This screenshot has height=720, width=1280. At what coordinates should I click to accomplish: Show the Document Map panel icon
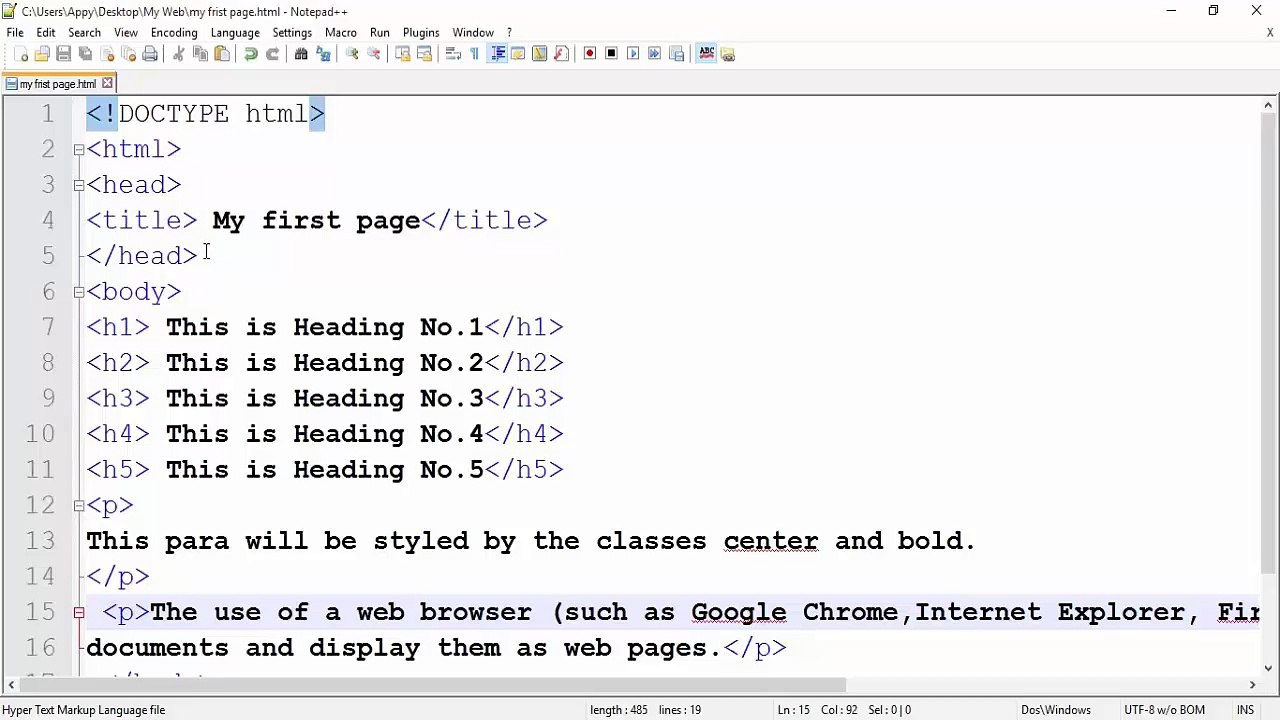[540, 54]
